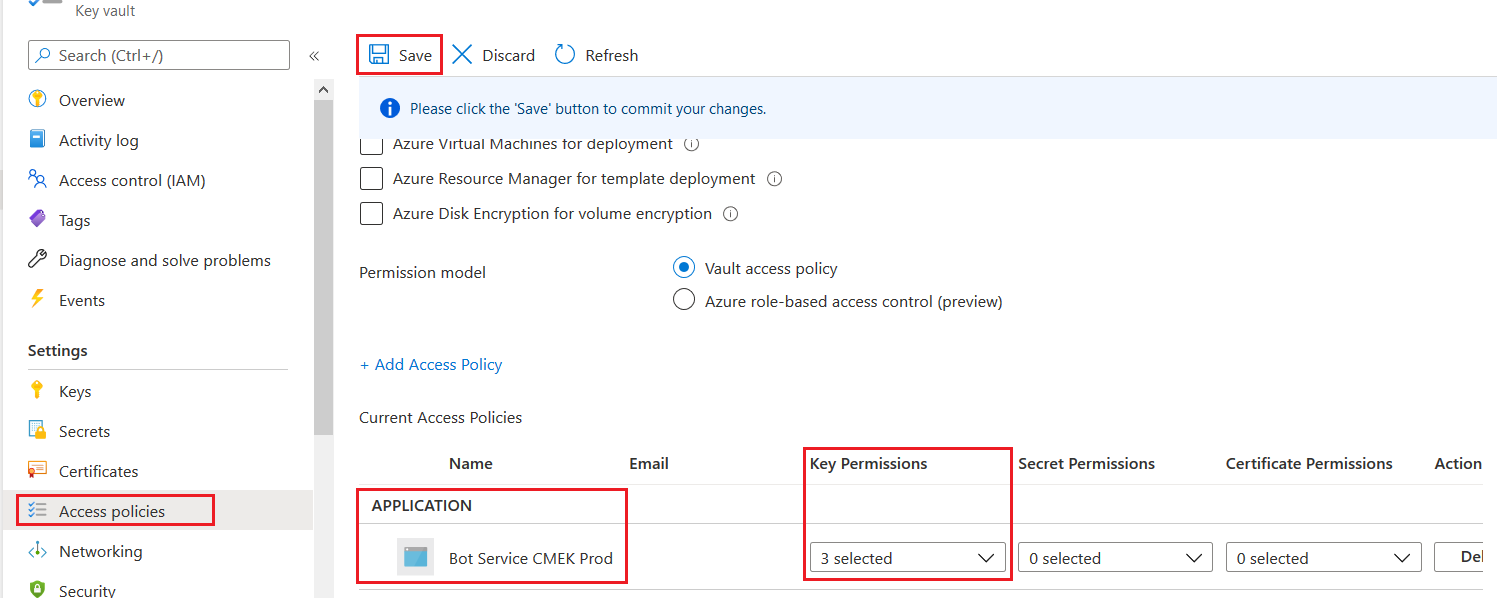1497x598 pixels.
Task: Click the Bot Service CMEK Prod application icon
Action: pos(415,558)
